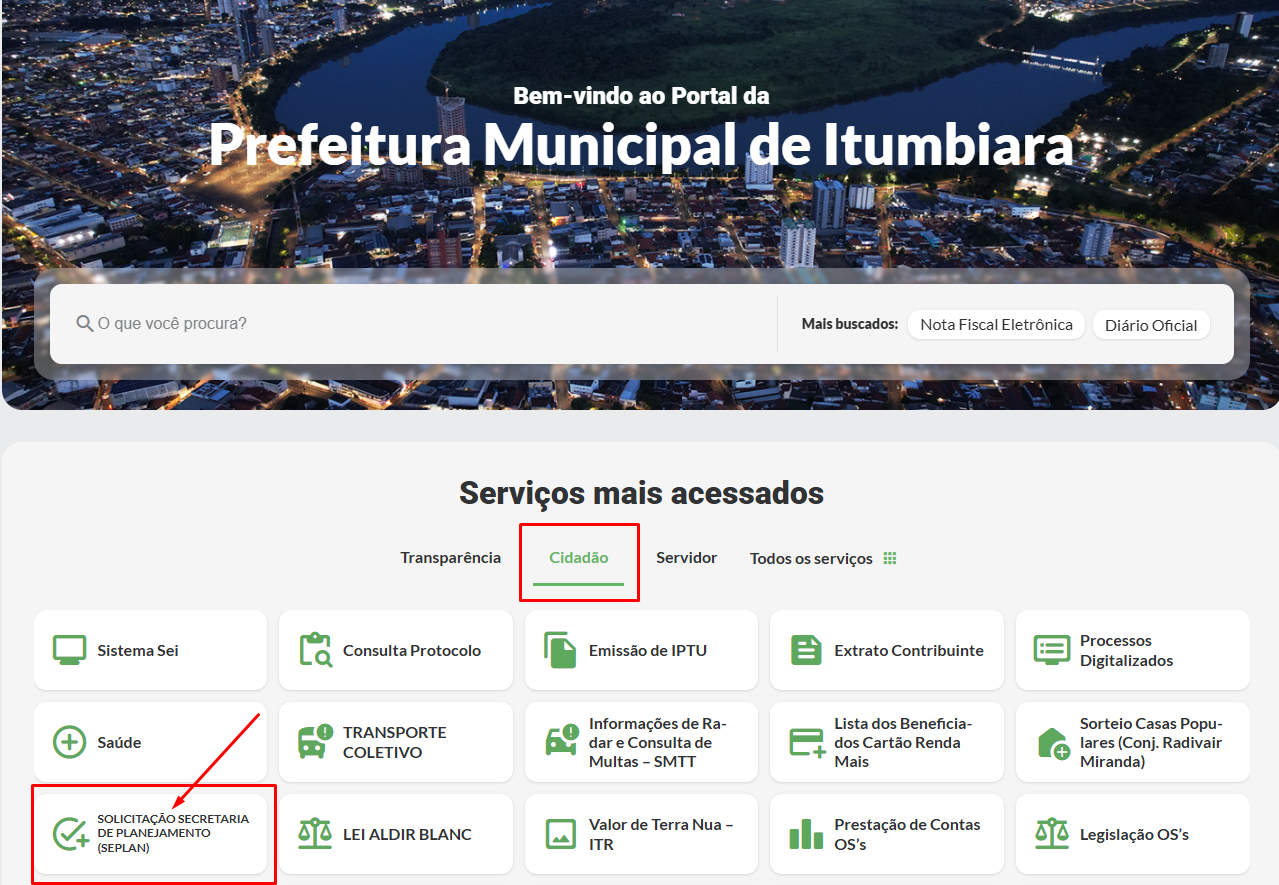Open the Diário Oficial shortcut
1279x885 pixels.
1150,324
